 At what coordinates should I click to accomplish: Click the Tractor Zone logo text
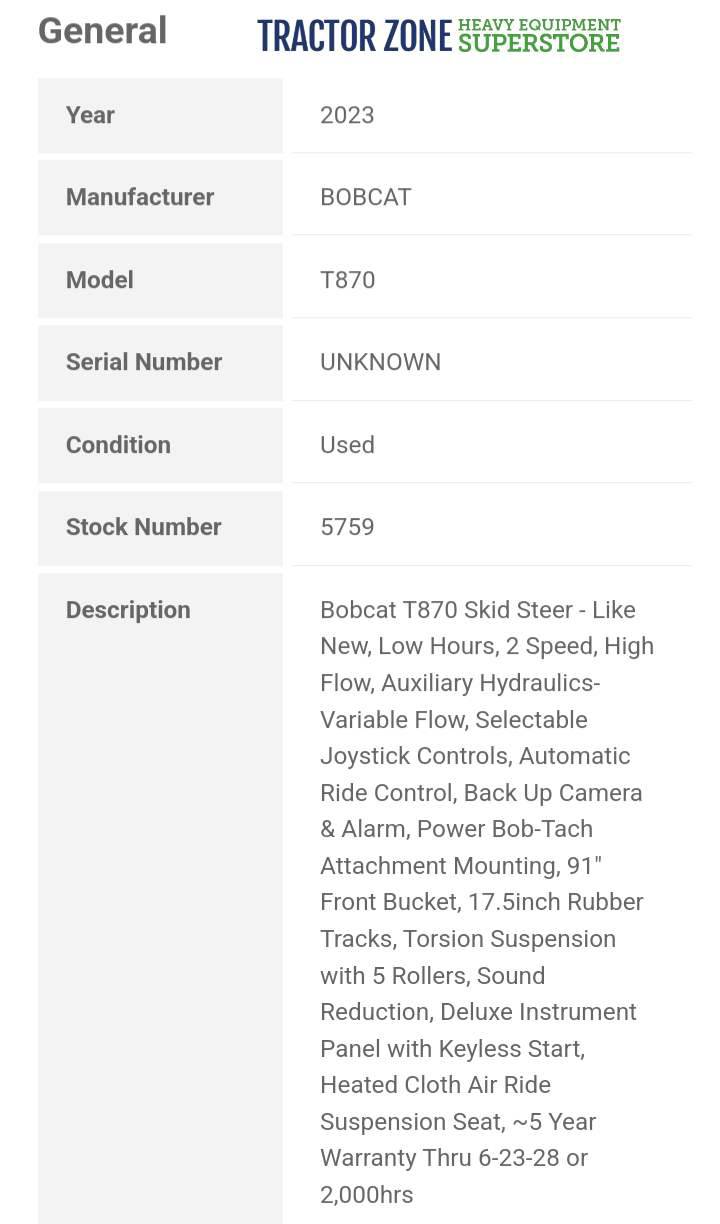[355, 37]
